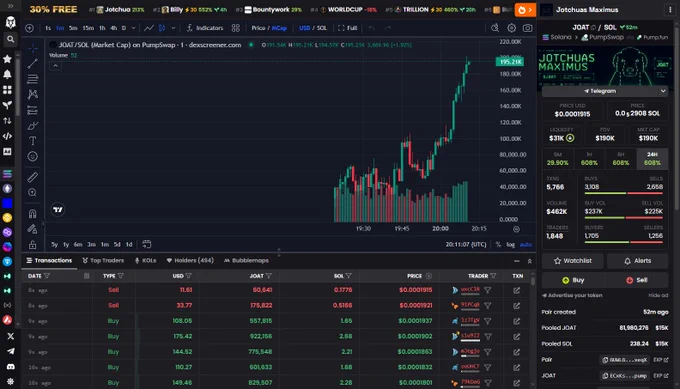Open multicharts grid icon in sidebar
This screenshot has width=680, height=389.
point(7,90)
